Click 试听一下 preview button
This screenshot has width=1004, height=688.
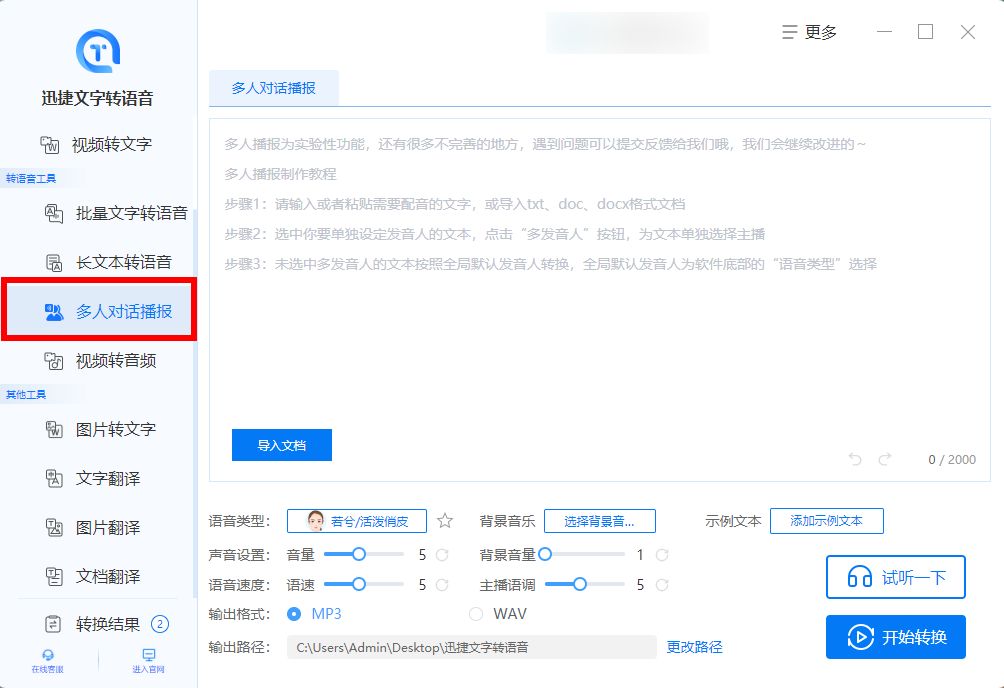(896, 577)
